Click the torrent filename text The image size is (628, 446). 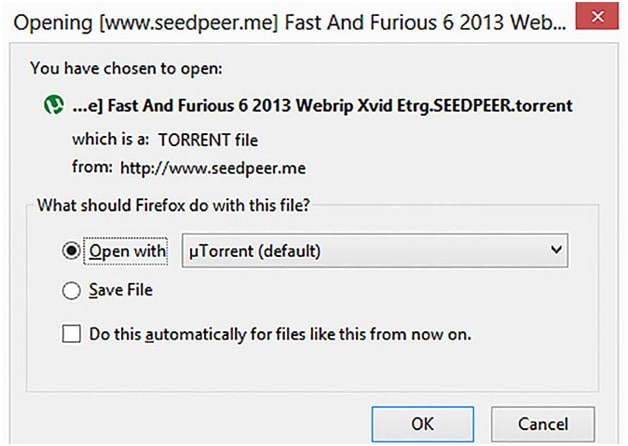(322, 106)
